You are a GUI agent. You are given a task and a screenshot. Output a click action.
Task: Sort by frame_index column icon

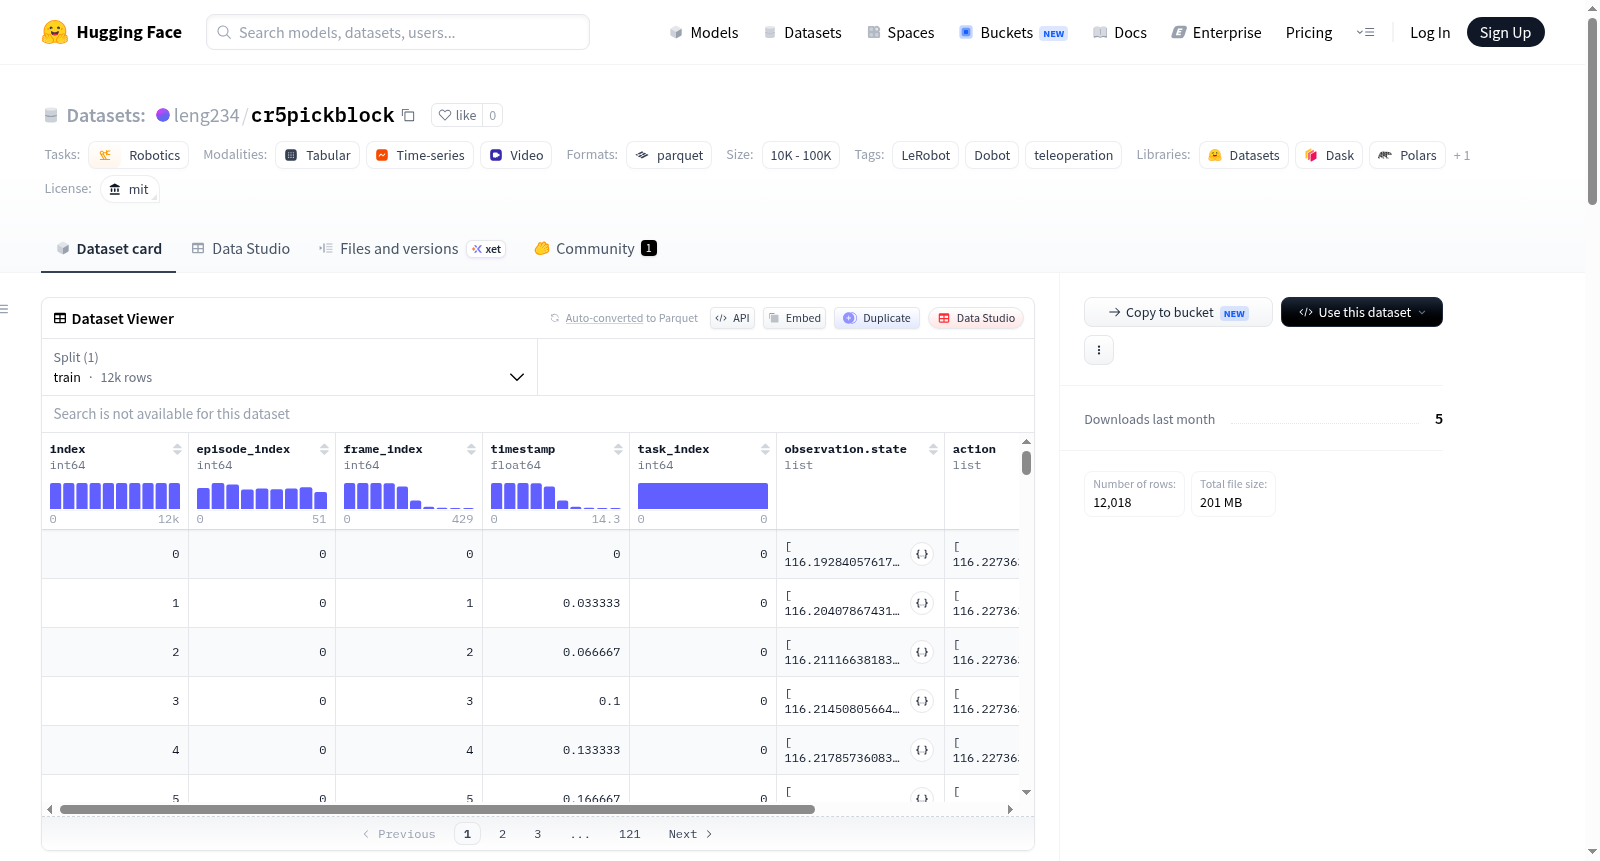(471, 449)
